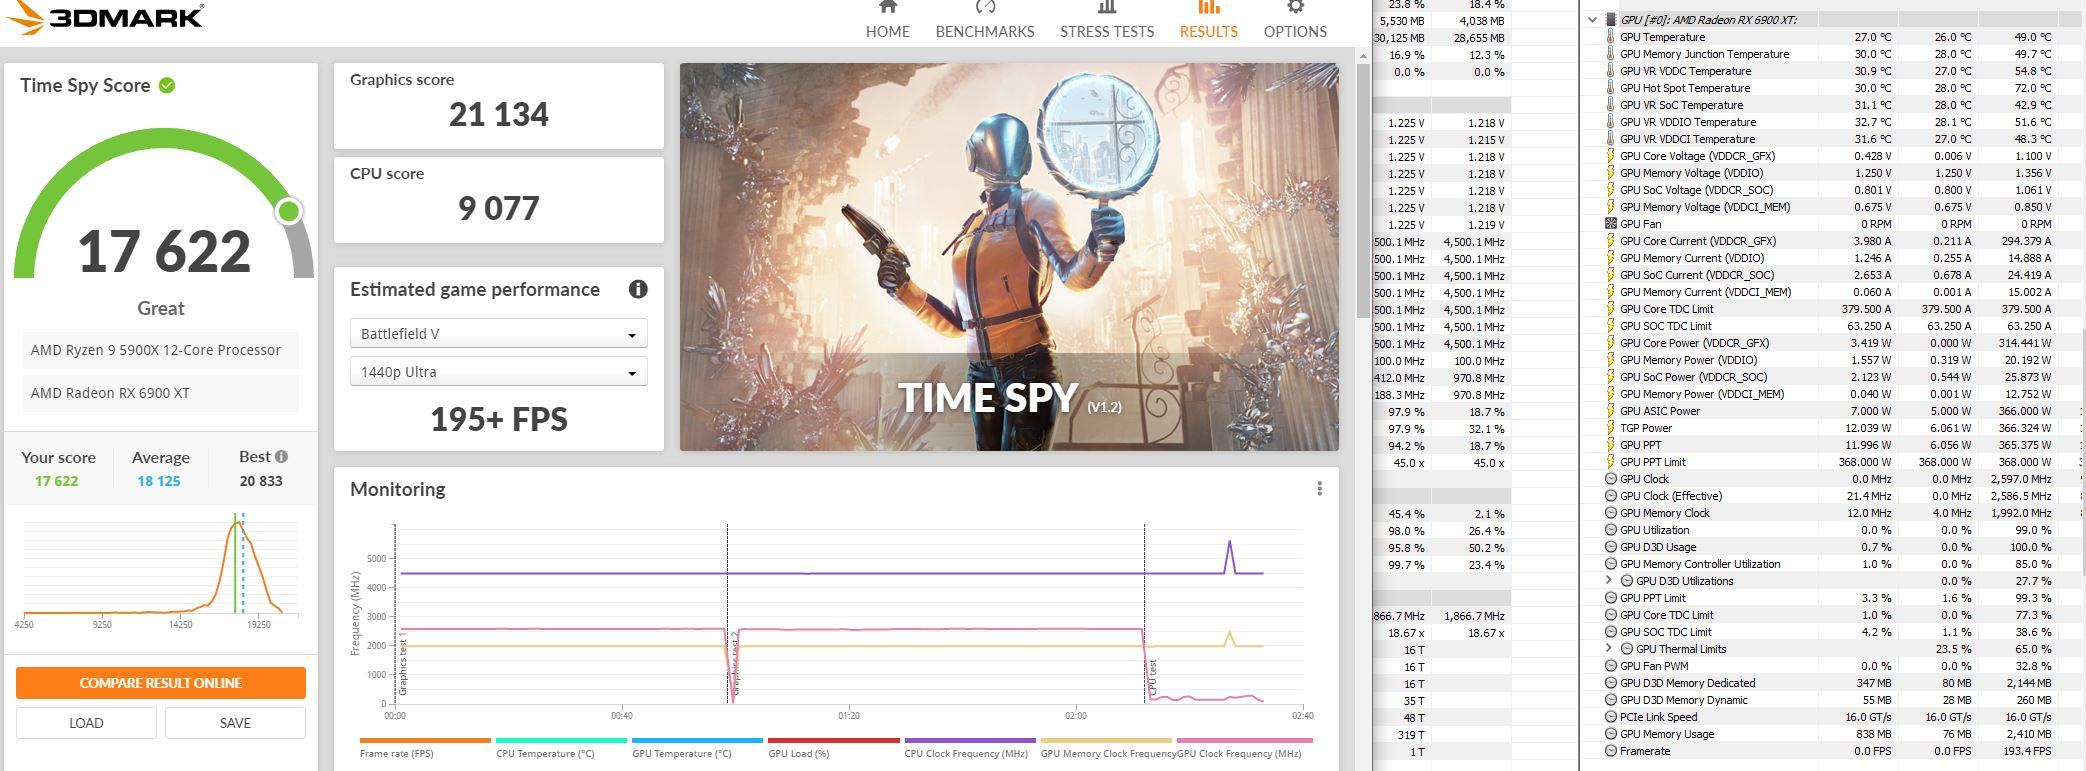This screenshot has height=771, width=2086.
Task: Open the 1440p Ultra resolution dropdown
Action: tap(498, 371)
